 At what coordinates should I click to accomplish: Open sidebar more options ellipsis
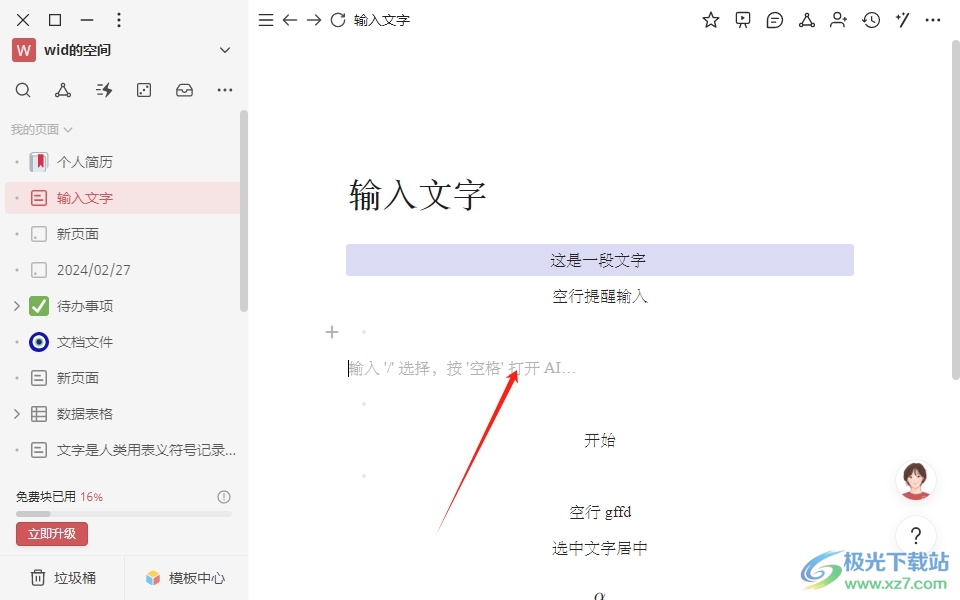(x=225, y=90)
